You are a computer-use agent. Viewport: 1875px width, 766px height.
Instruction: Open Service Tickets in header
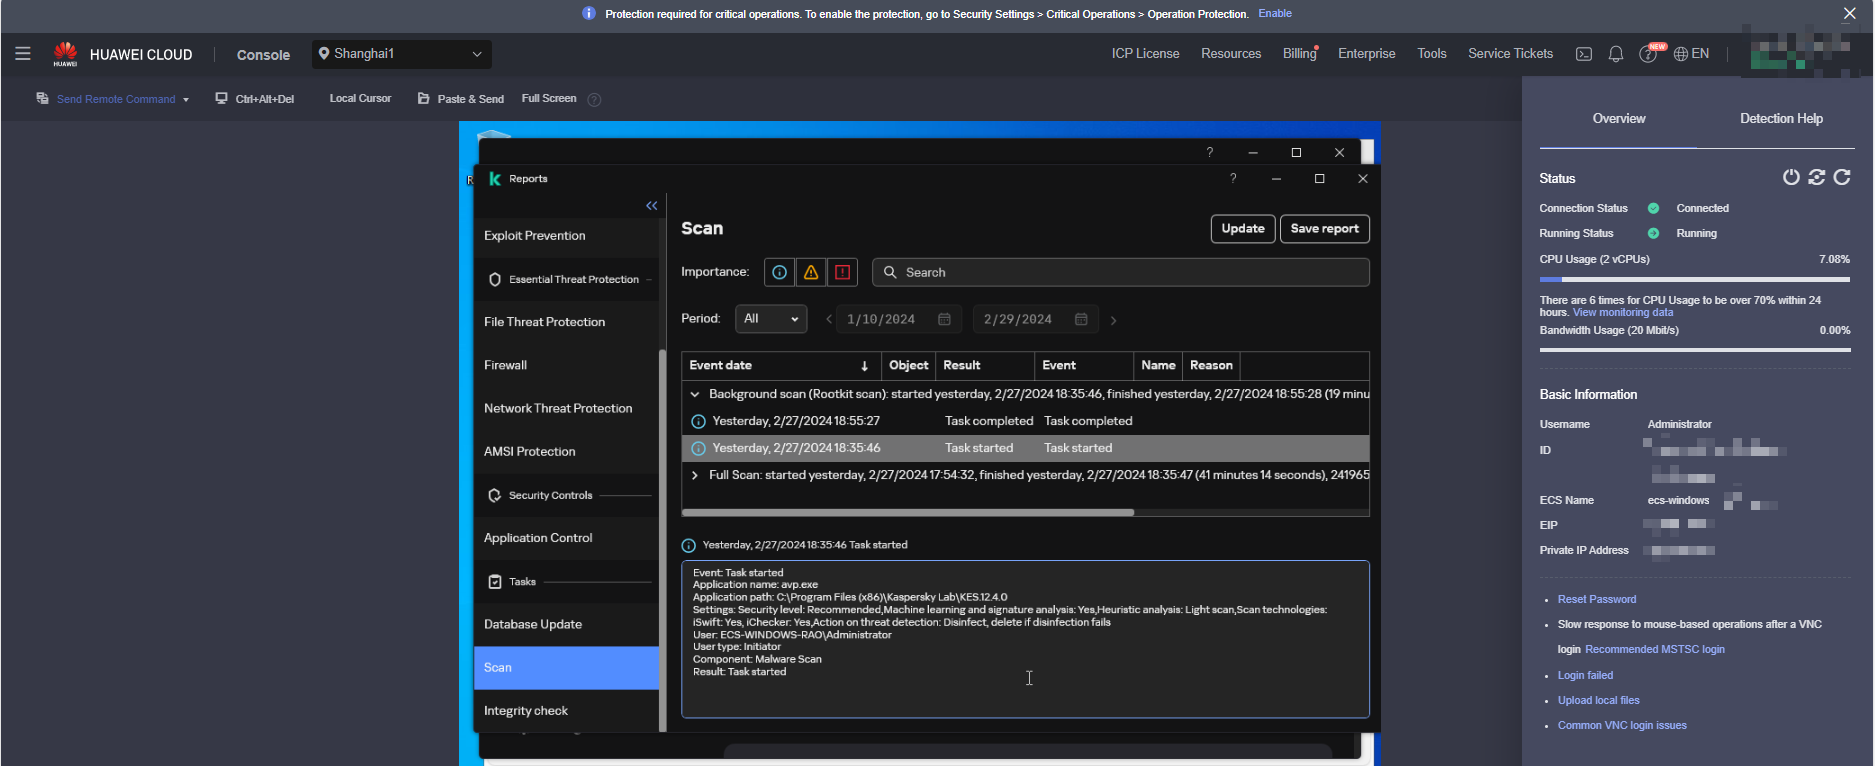(1510, 54)
